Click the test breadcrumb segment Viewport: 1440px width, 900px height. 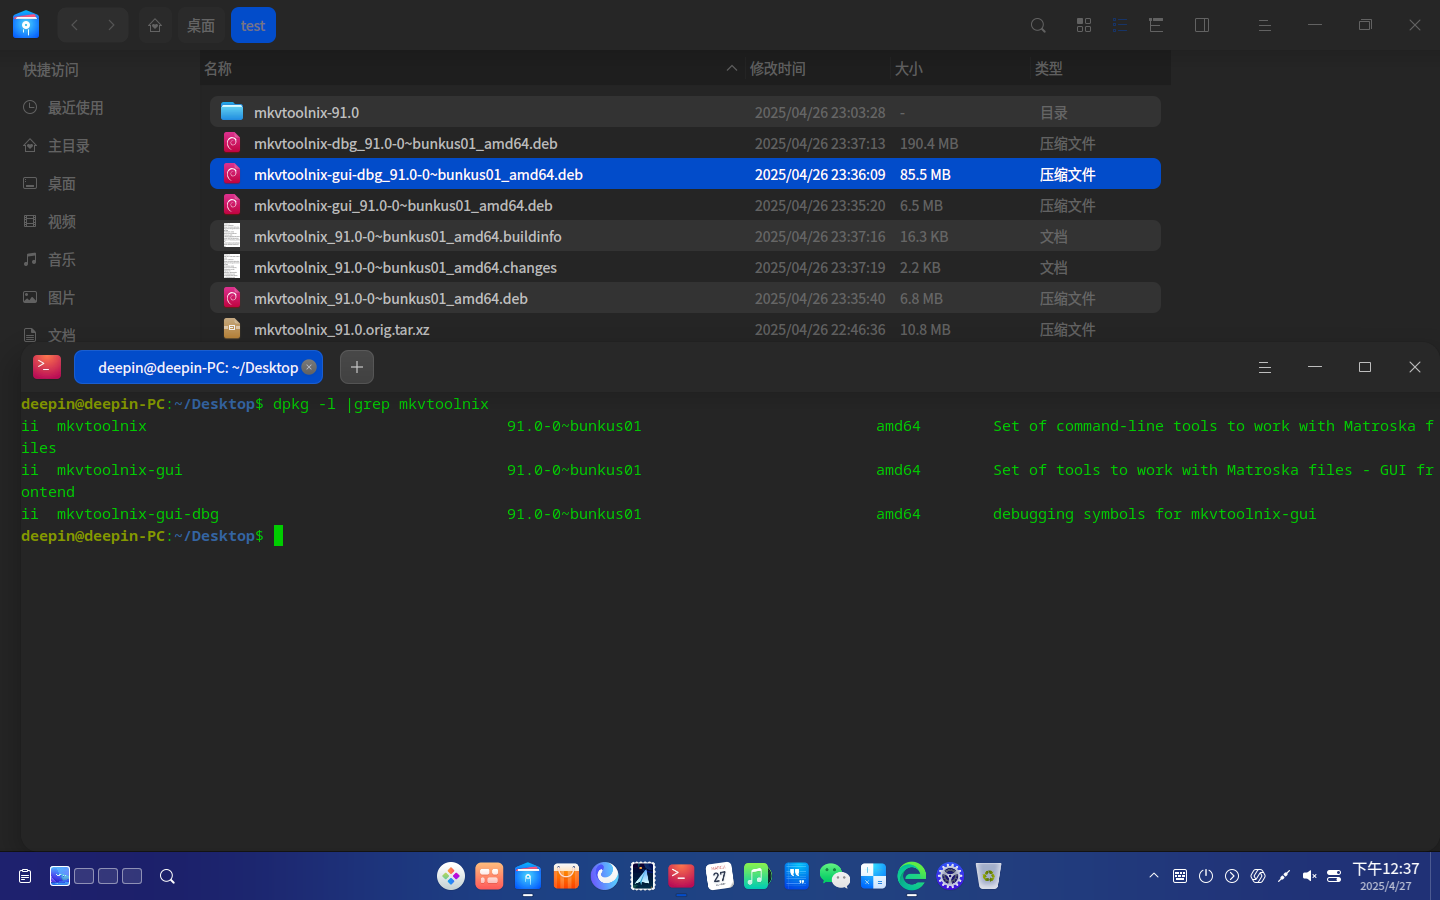point(253,25)
